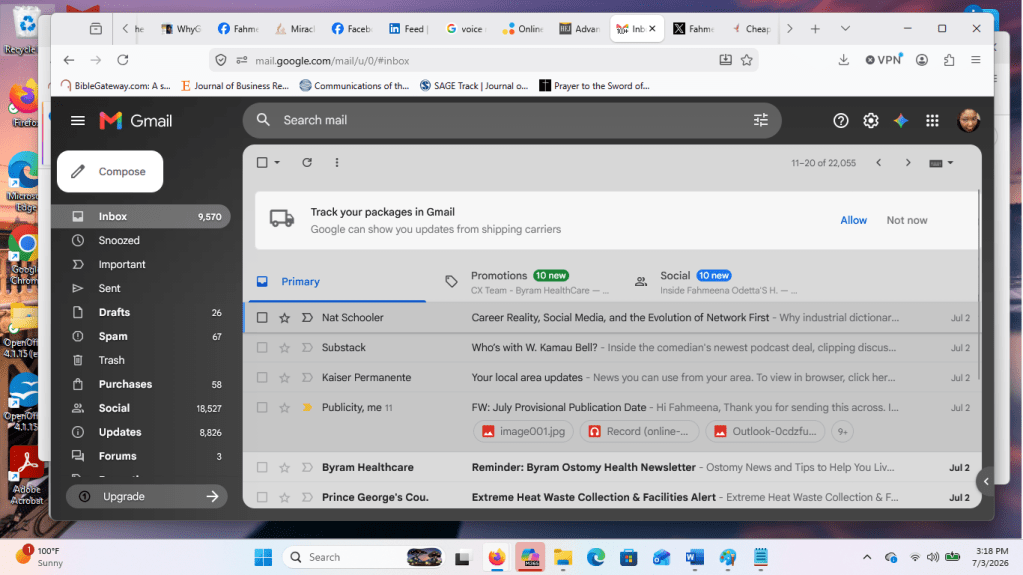
Task: Go to newer messages page arrow
Action: (x=878, y=163)
